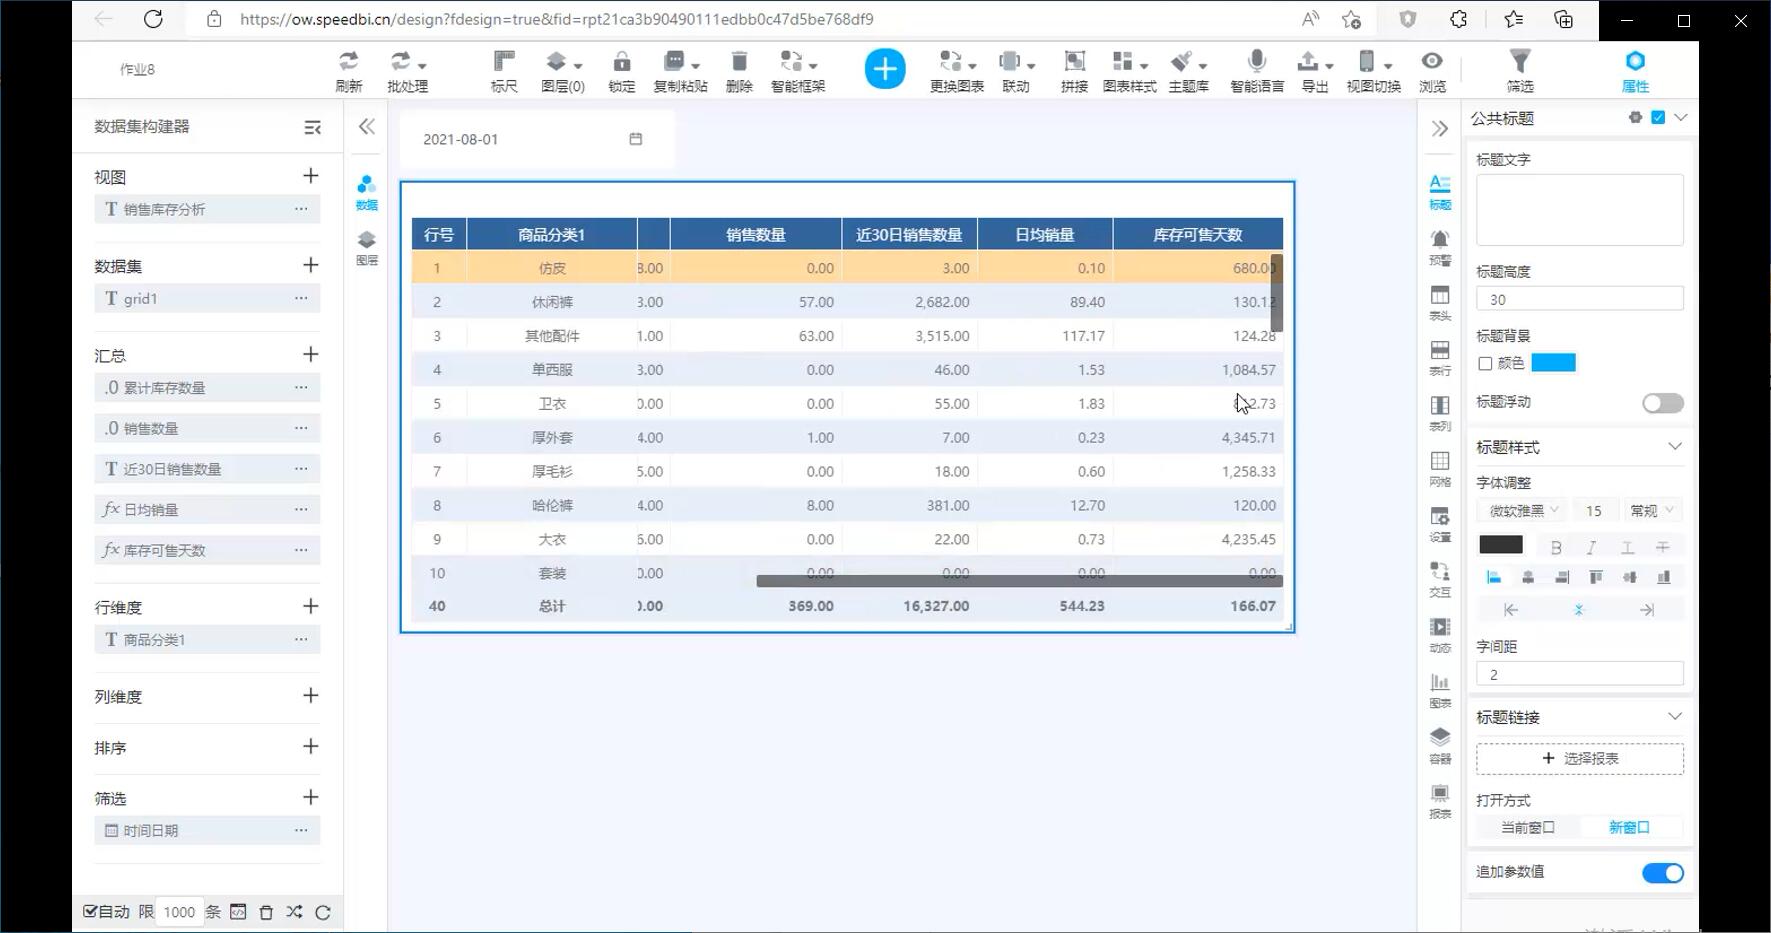Open the 筛选 funnel filter tool
Image resolution: width=1771 pixels, height=933 pixels.
click(x=1519, y=70)
